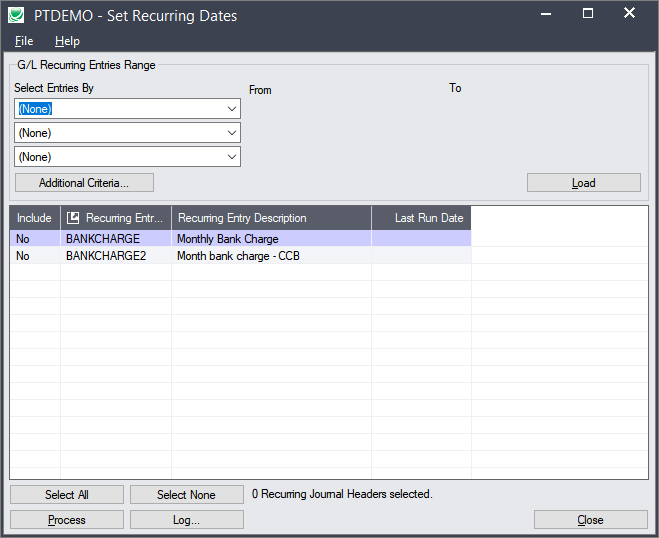This screenshot has height=538, width=659.
Task: Open the File menu
Action: [x=24, y=41]
